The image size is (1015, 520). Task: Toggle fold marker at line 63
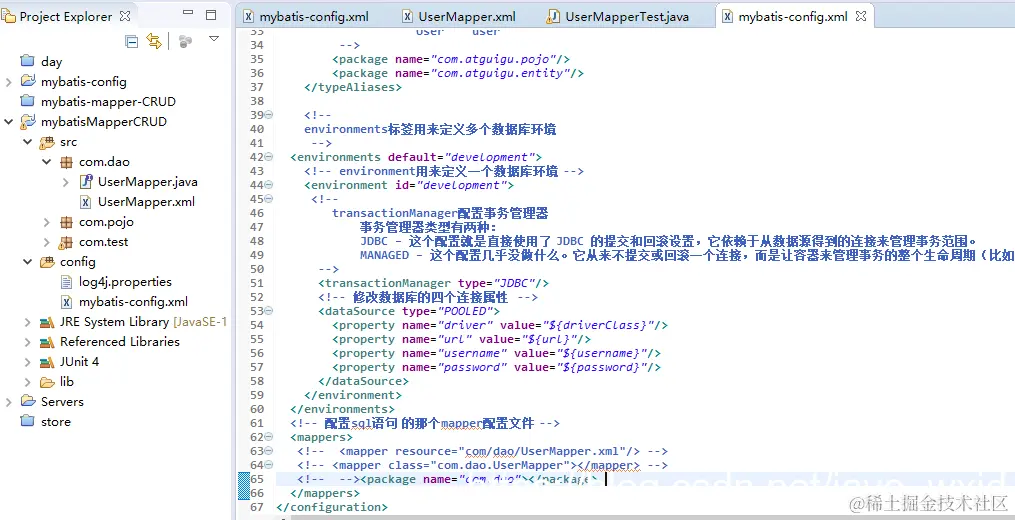coord(269,451)
